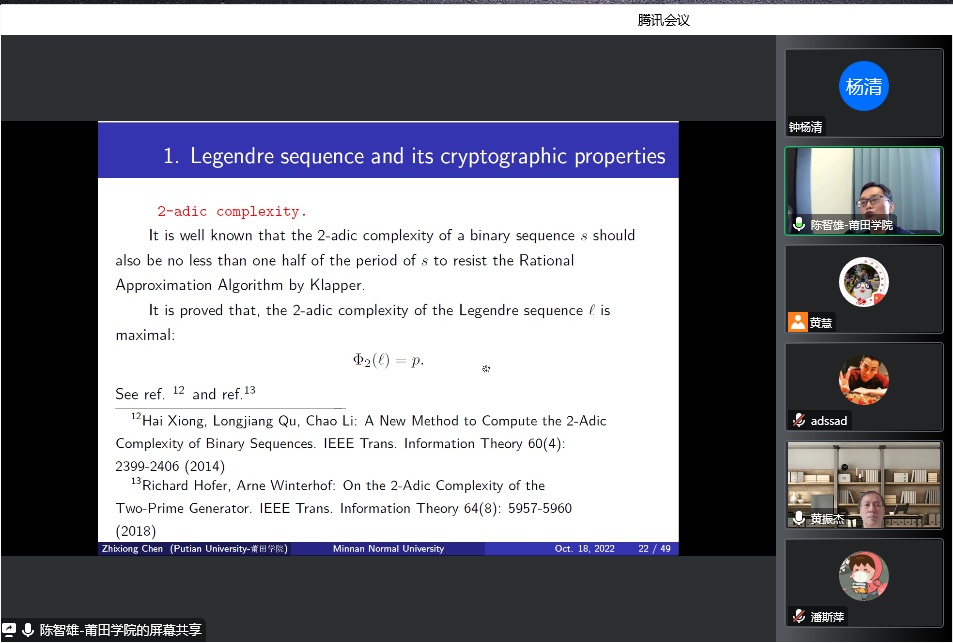Click the 钟杨清 name label
The image size is (953, 643).
coord(806,127)
